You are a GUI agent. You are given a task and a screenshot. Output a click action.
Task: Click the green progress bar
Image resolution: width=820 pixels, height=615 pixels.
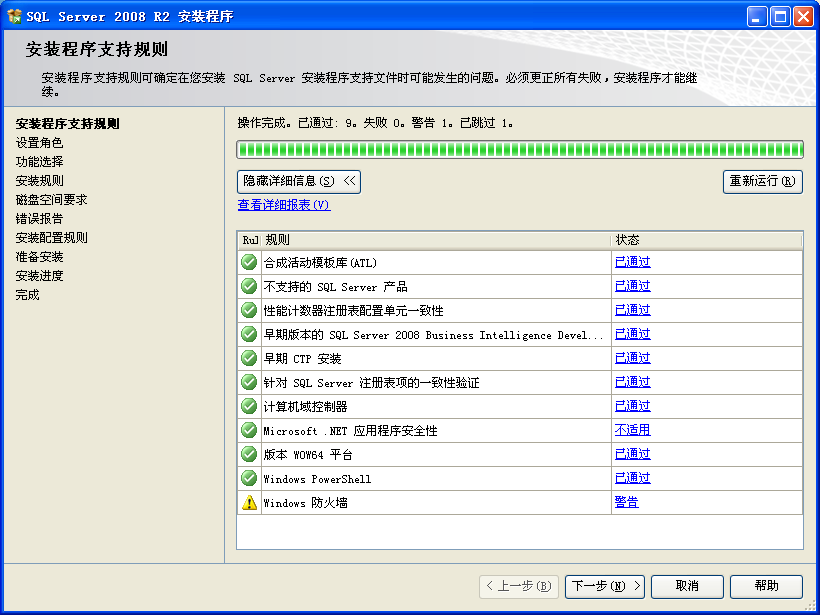518,148
